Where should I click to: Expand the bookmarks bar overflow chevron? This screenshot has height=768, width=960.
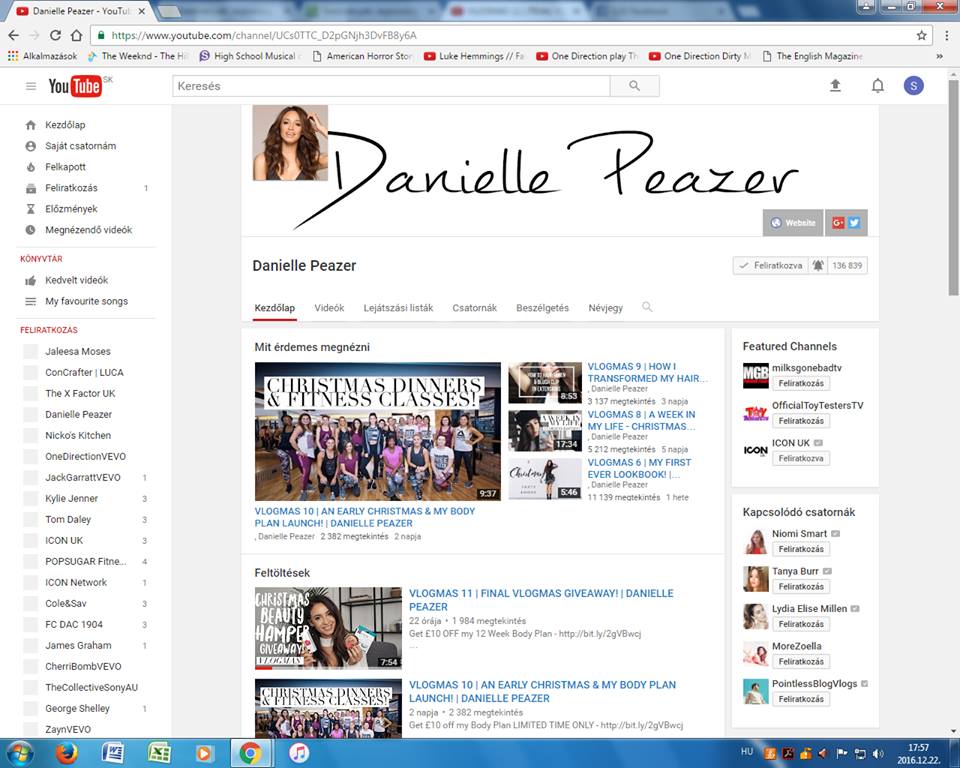939,56
